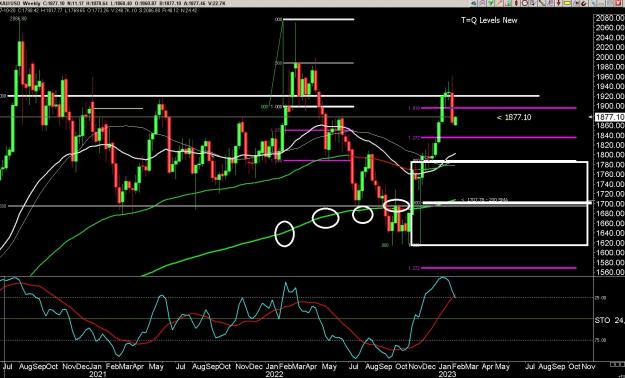The height and width of the screenshot is (378, 625).
Task: Select the magenta level line near 1570
Action: pos(499,268)
